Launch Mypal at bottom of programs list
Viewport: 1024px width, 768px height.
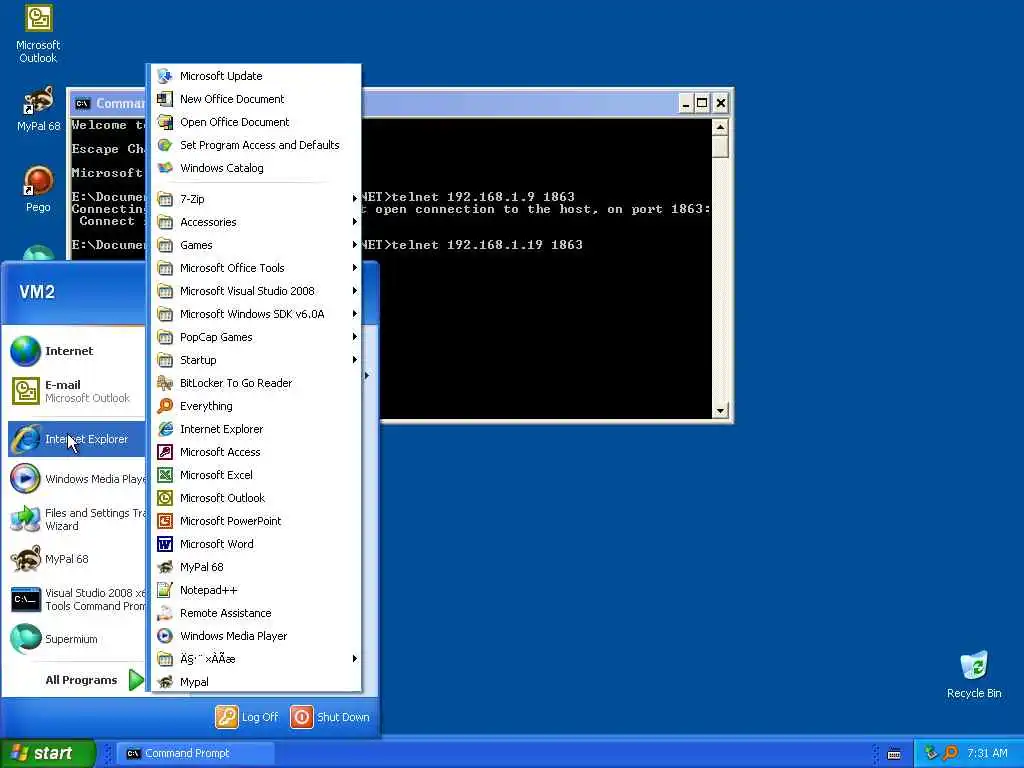coord(256,682)
